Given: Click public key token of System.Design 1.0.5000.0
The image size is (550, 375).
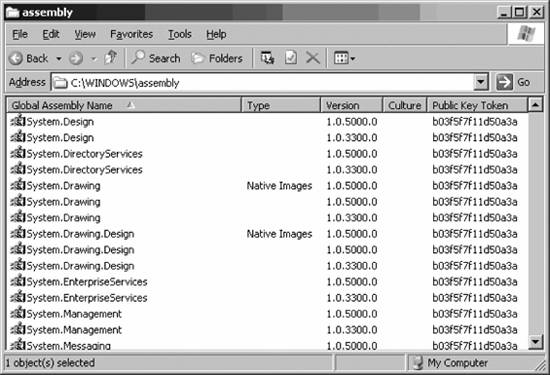Looking at the screenshot, I should 475,122.
